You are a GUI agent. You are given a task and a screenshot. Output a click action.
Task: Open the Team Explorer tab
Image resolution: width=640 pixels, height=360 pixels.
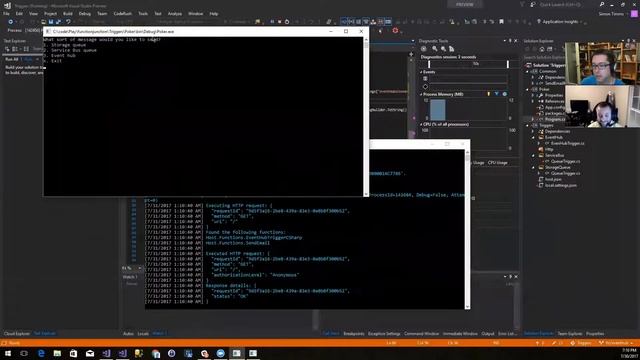(570, 333)
